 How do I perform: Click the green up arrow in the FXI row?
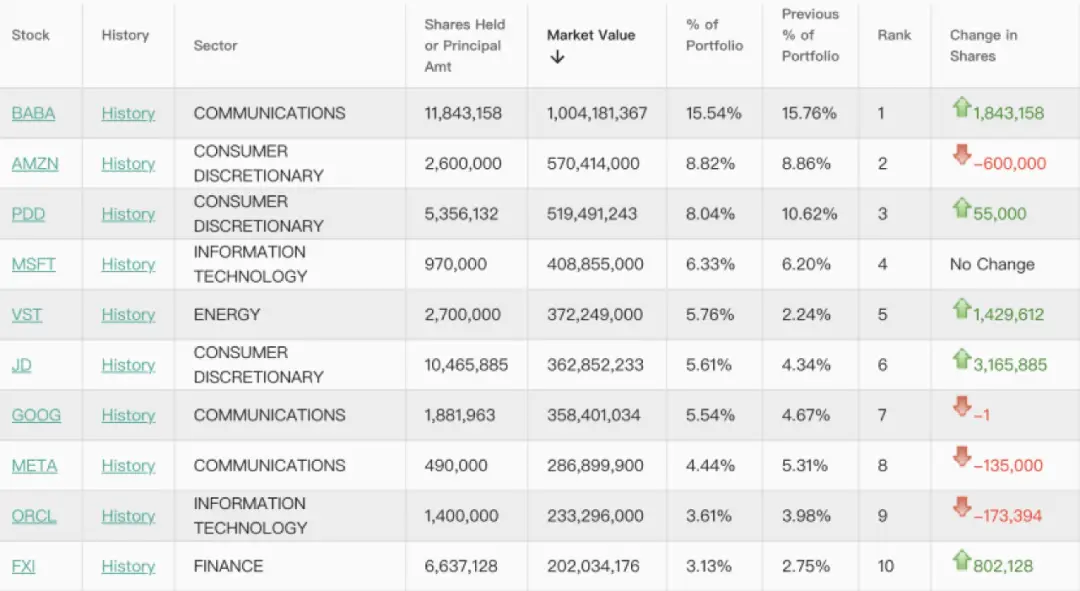pyautogui.click(x=961, y=559)
